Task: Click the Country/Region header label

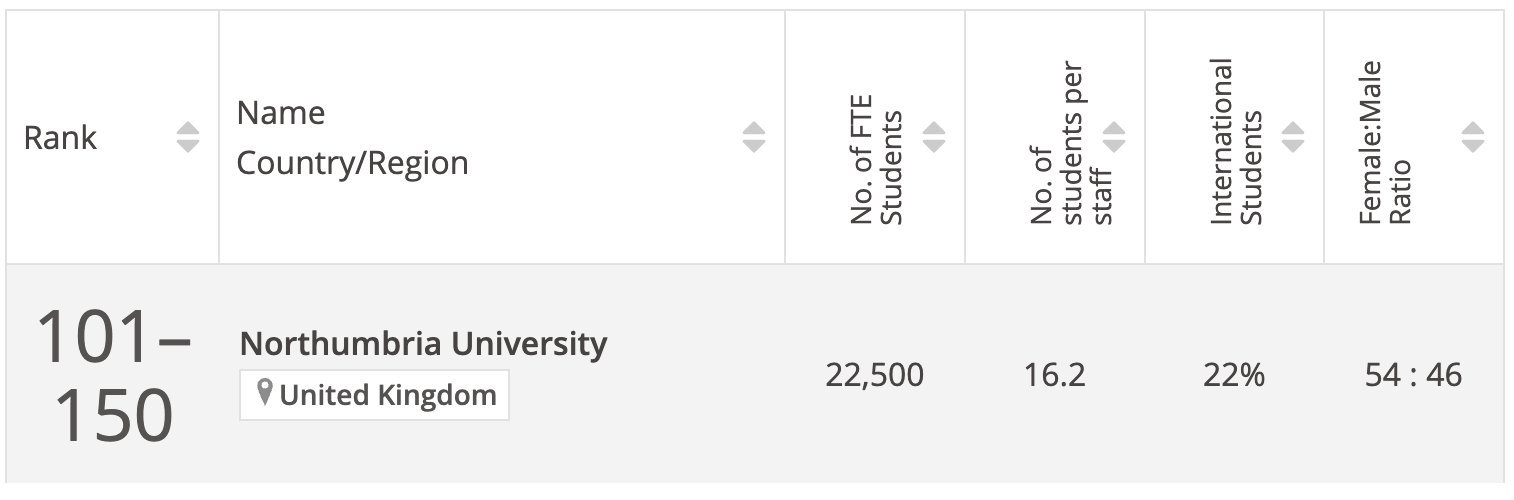Action: click(x=352, y=163)
